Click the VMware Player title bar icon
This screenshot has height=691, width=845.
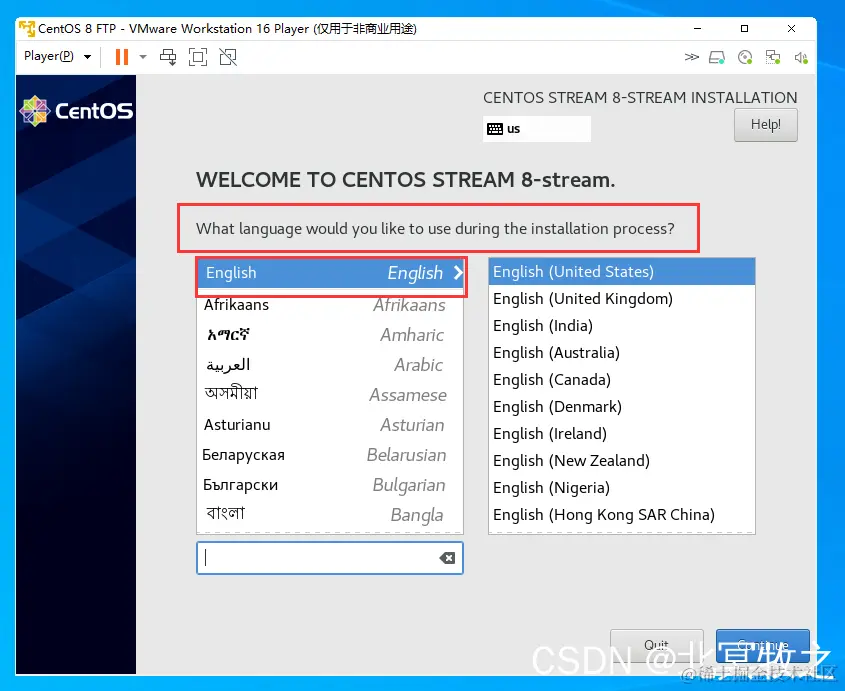pos(27,28)
